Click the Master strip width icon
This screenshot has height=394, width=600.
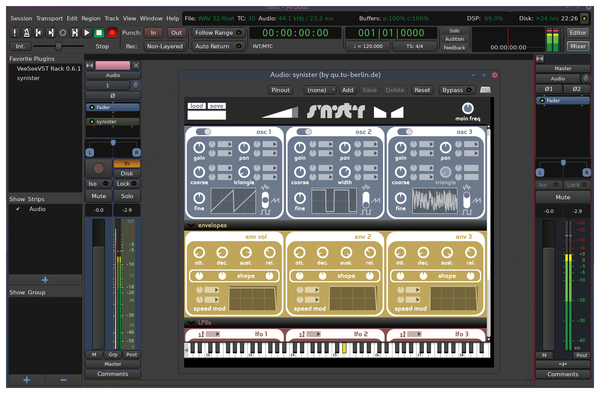tap(540, 59)
